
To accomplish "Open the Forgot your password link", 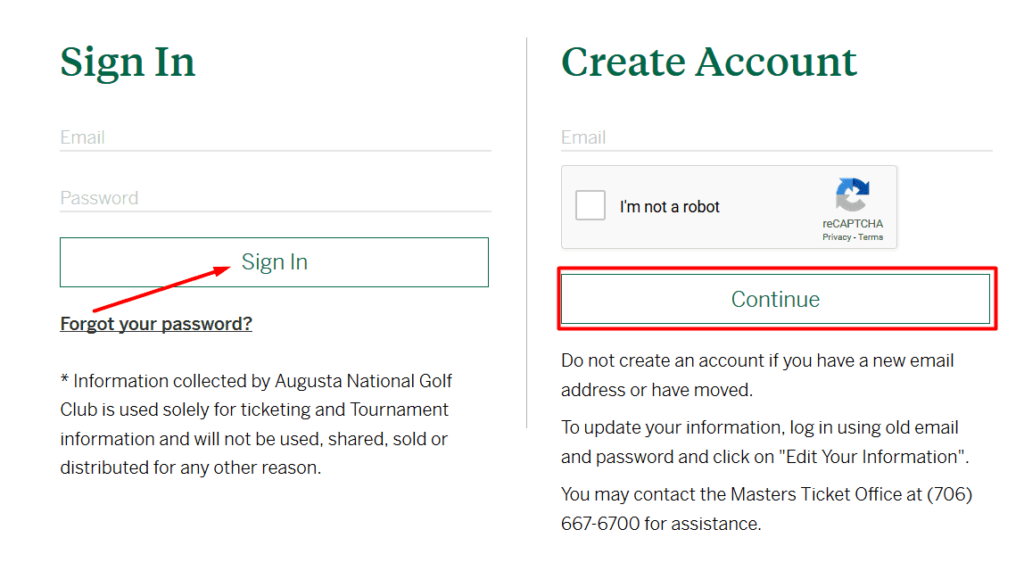I will pos(156,324).
